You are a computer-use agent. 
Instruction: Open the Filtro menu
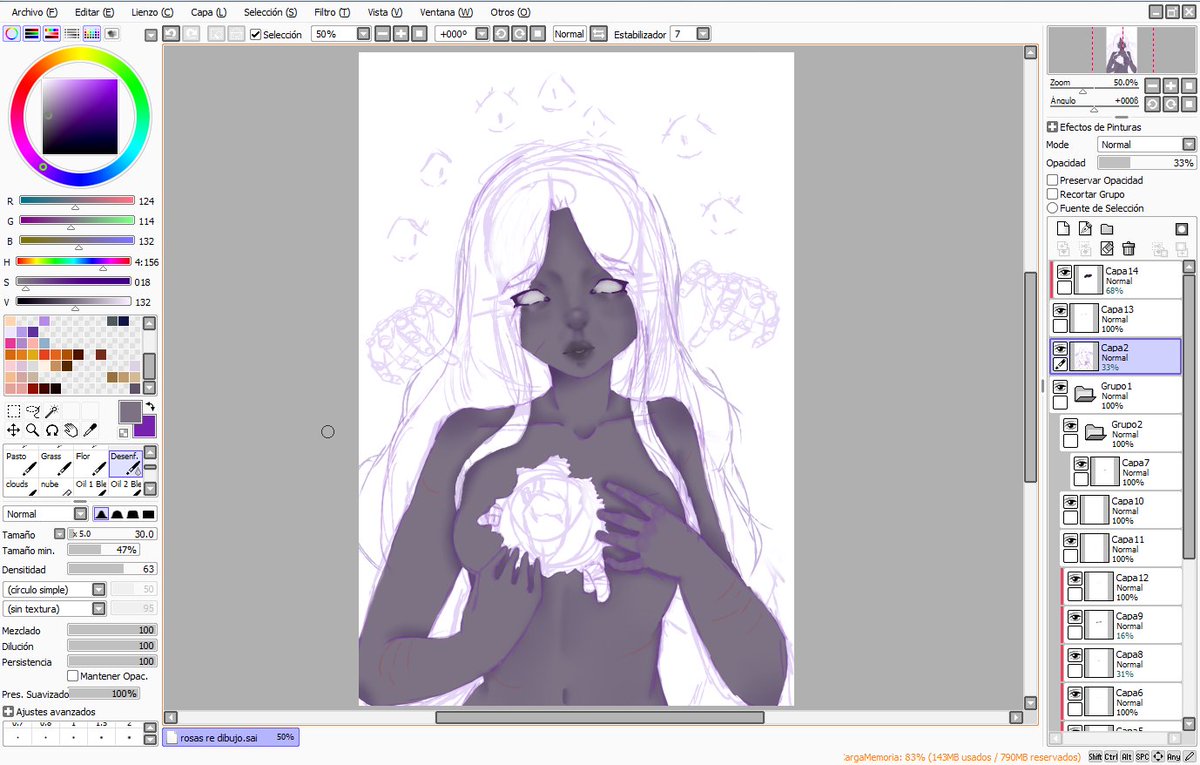coord(331,12)
